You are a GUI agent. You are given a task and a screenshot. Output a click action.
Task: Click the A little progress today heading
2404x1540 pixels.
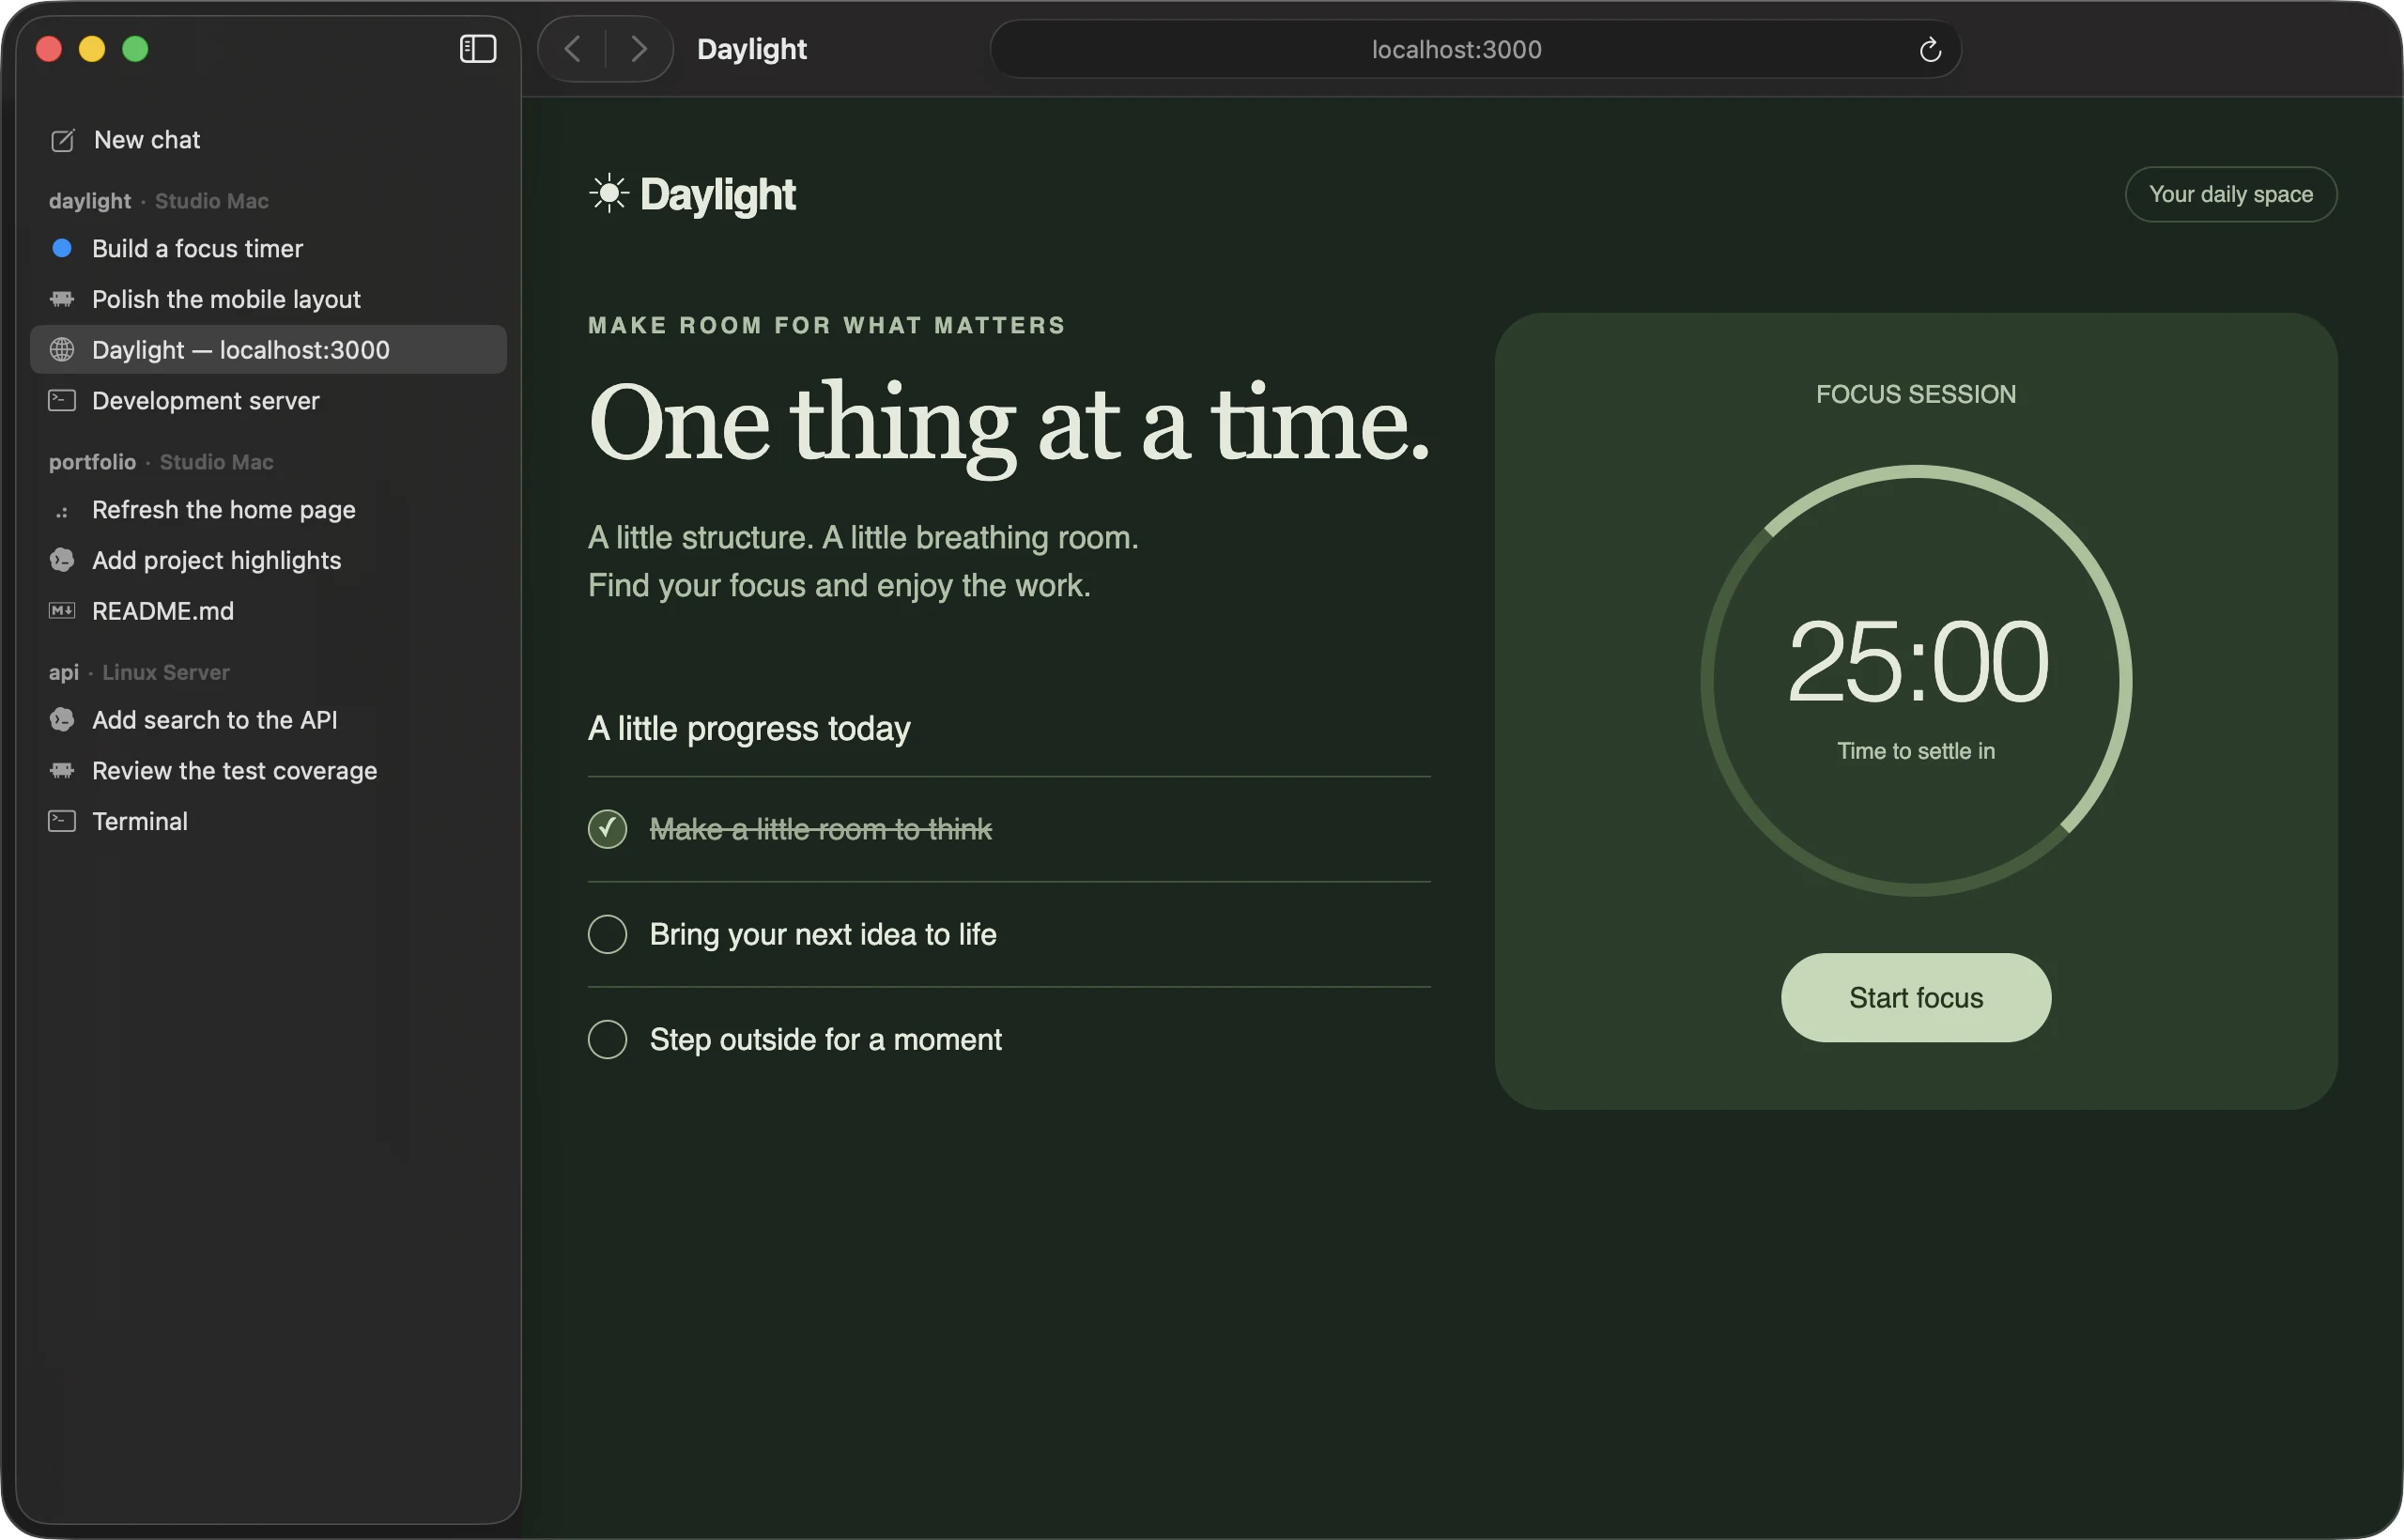coord(749,729)
